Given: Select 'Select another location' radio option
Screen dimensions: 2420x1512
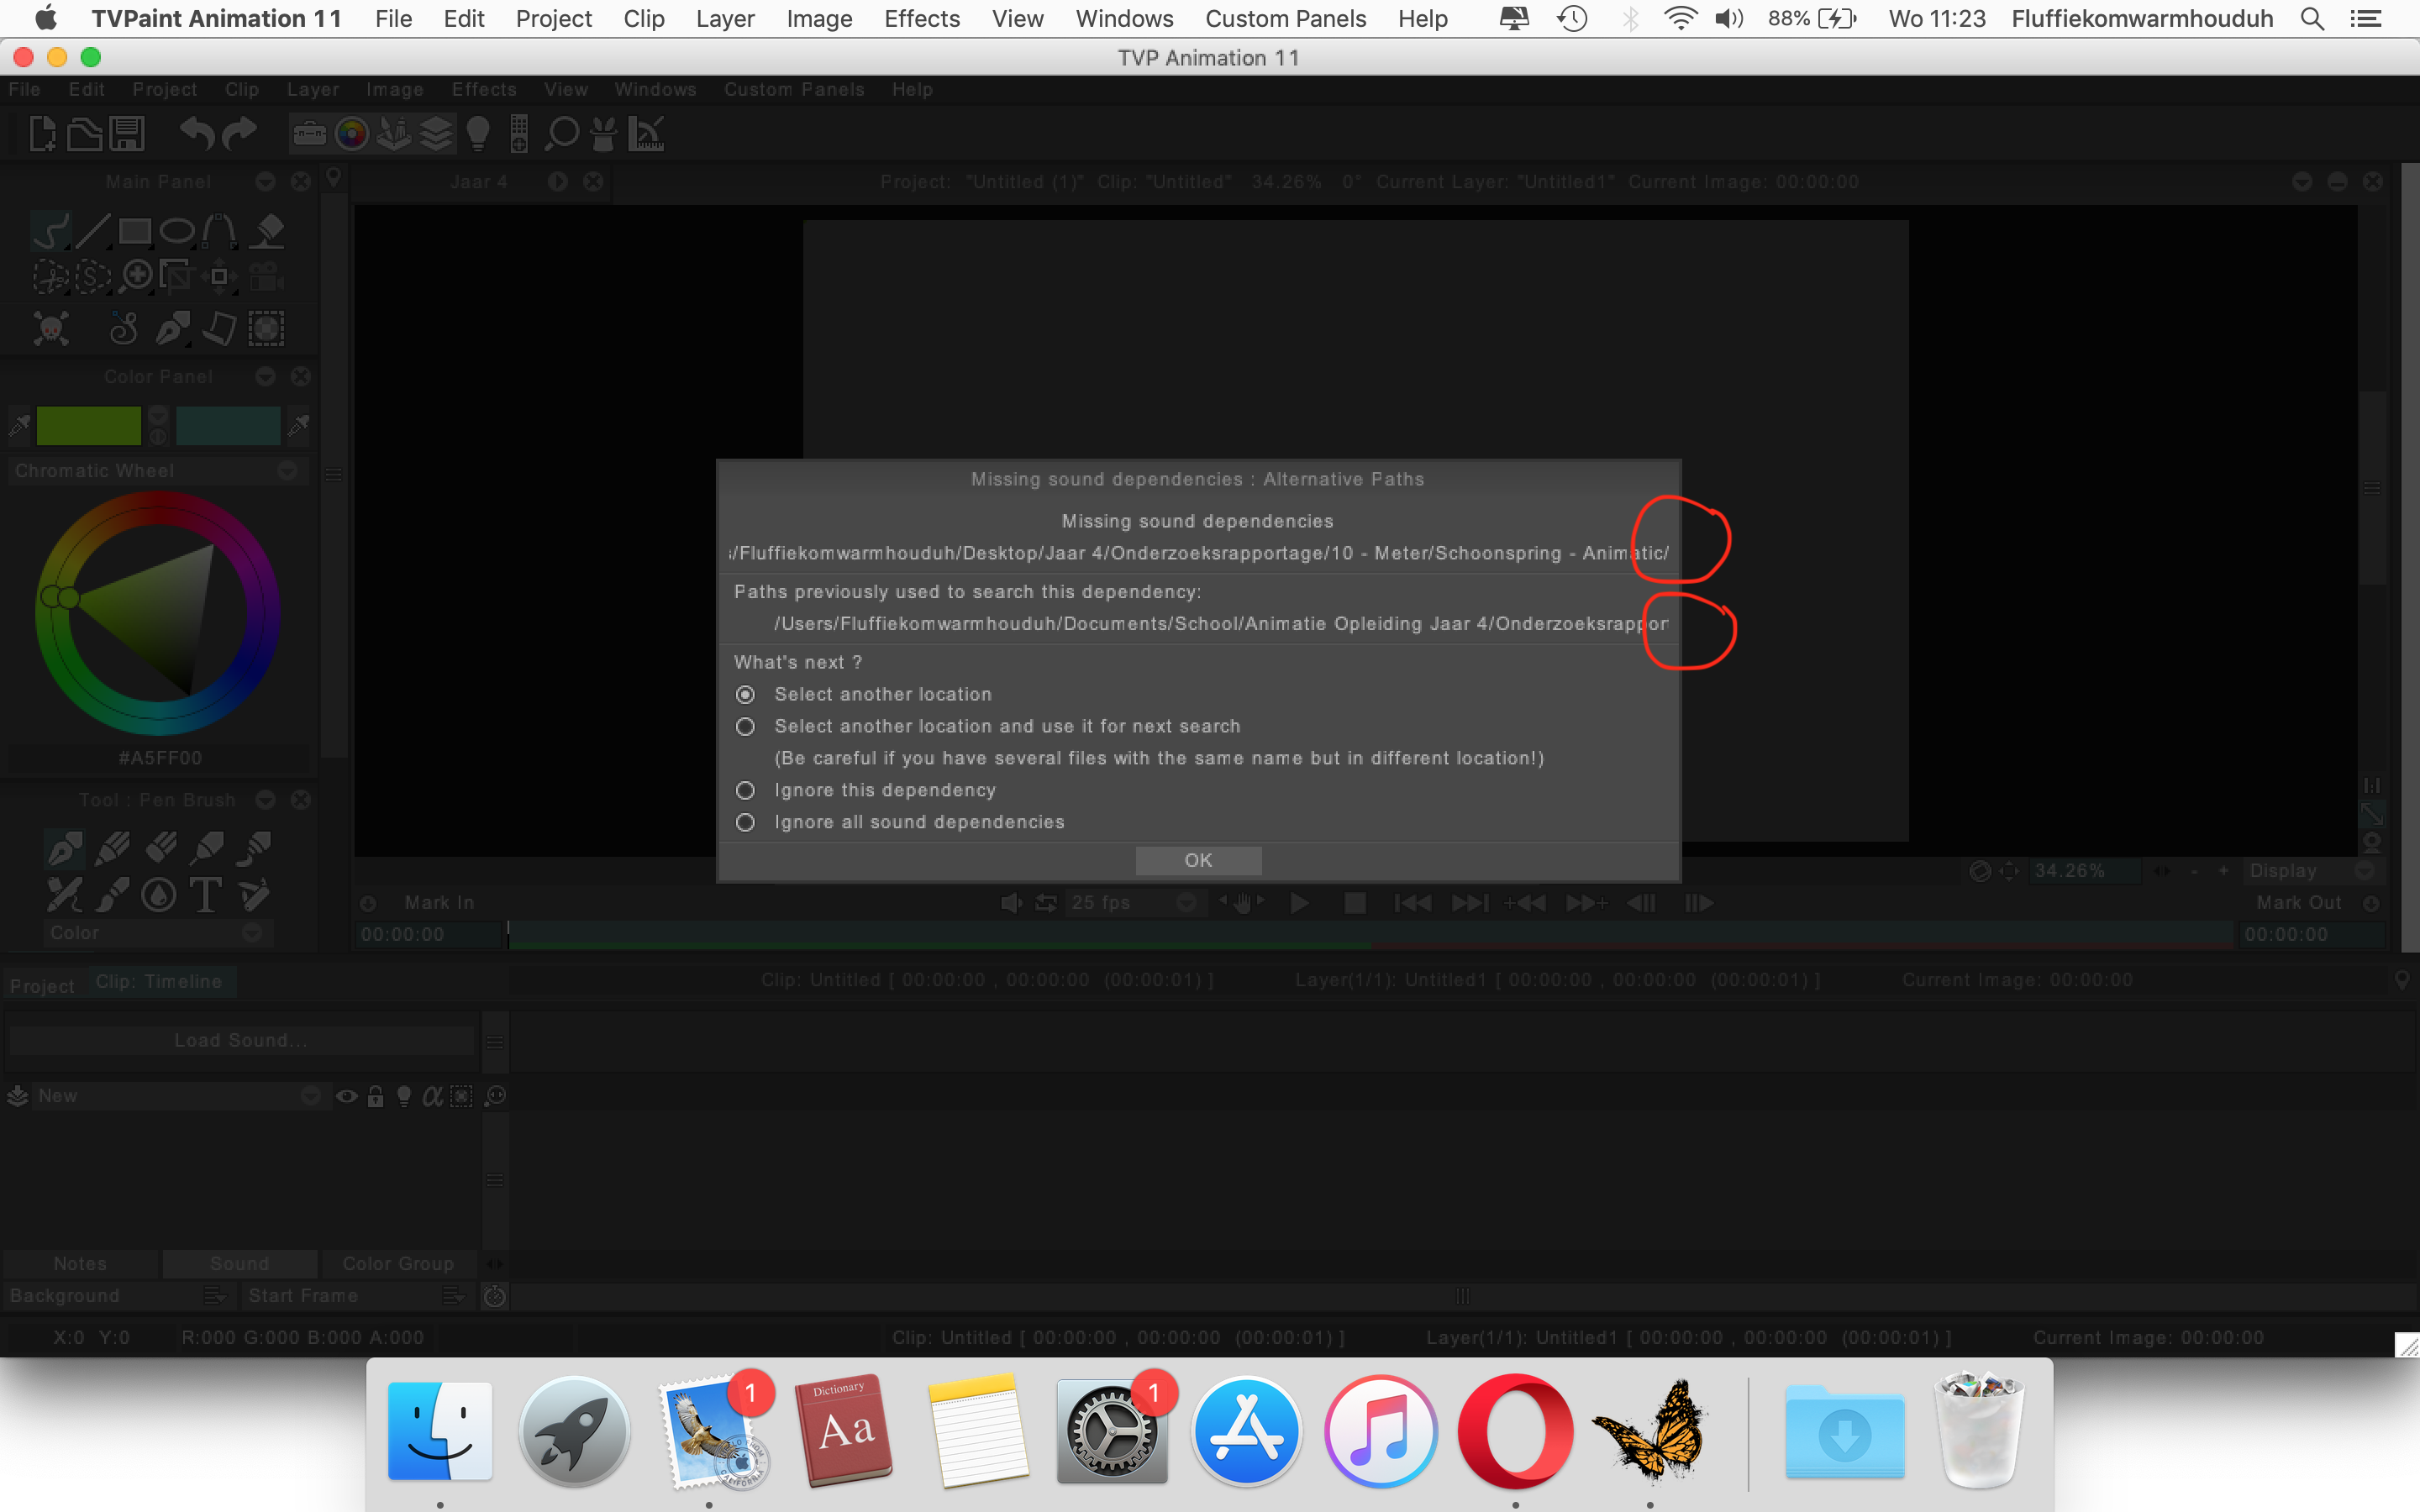Looking at the screenshot, I should tap(745, 694).
